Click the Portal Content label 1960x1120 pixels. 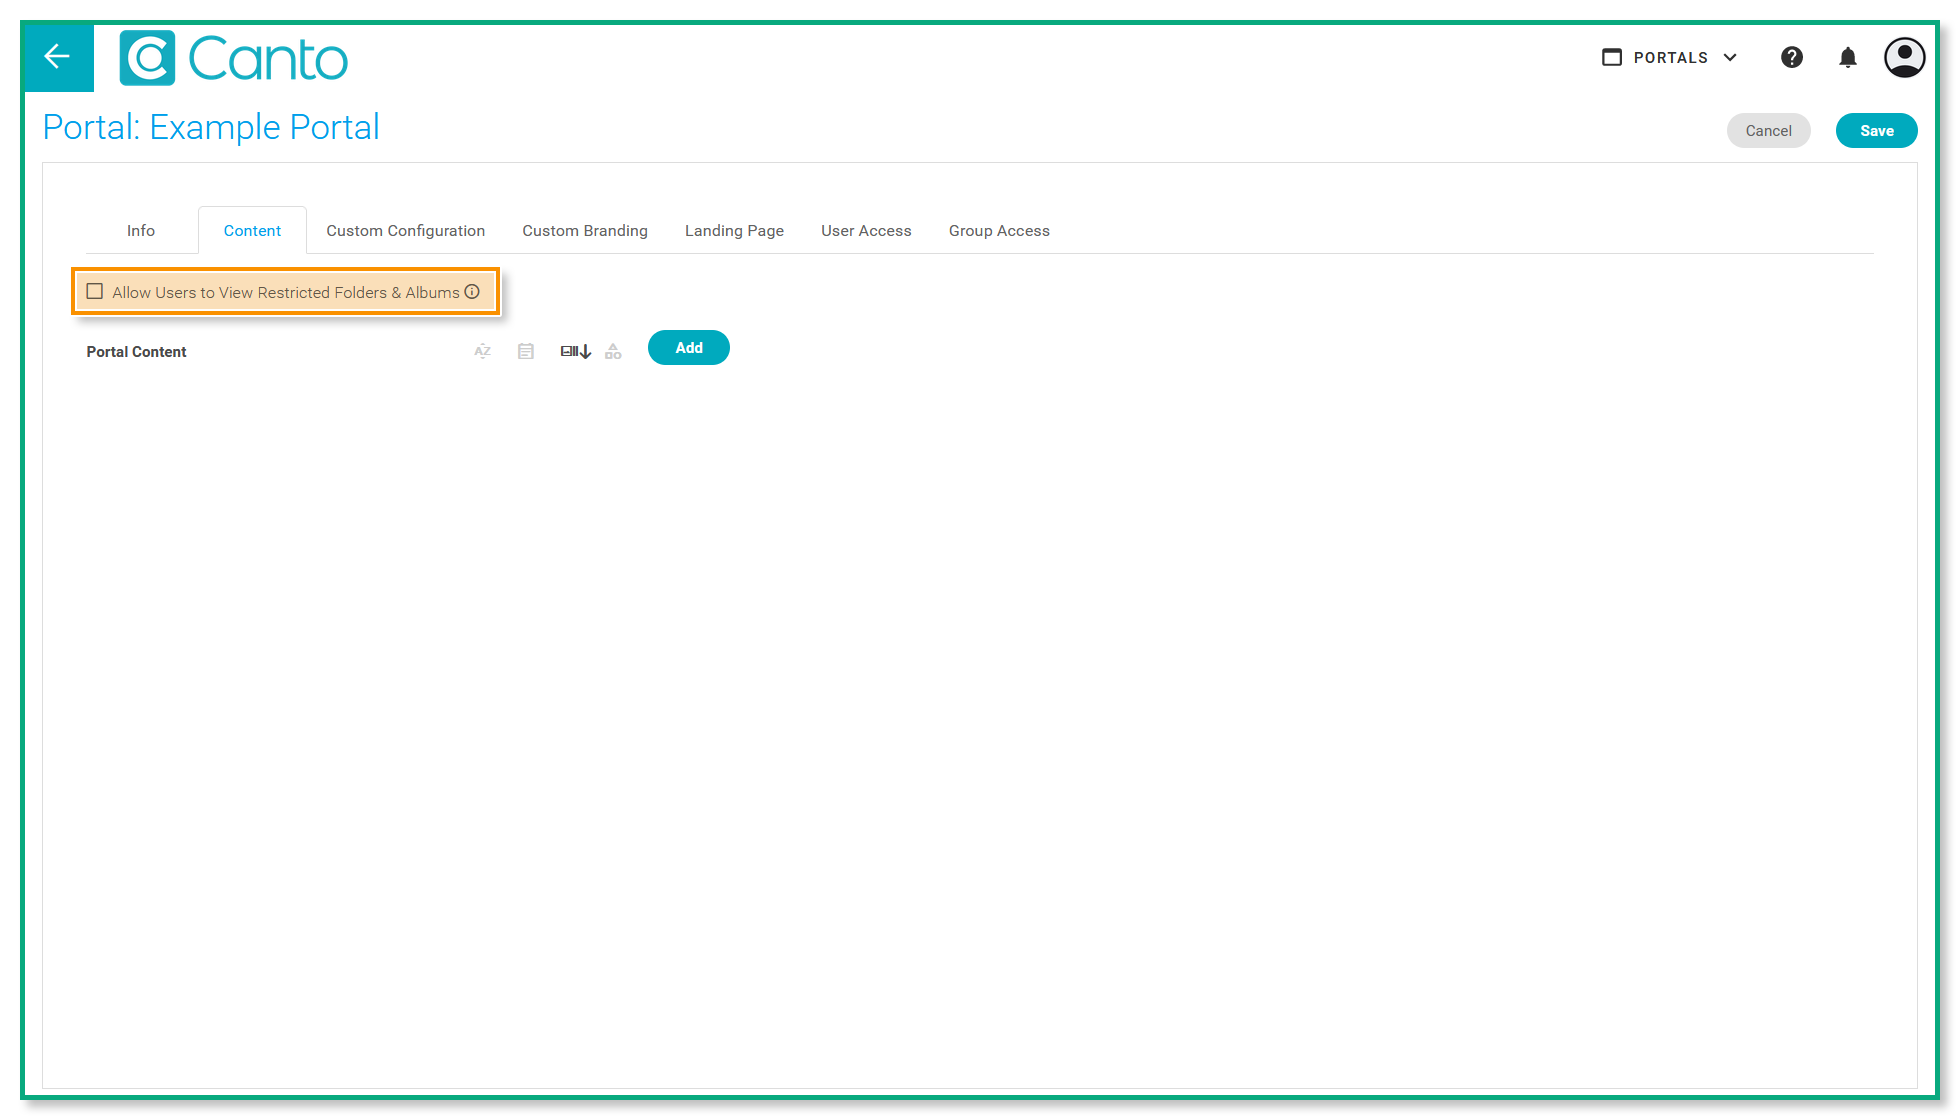point(136,352)
